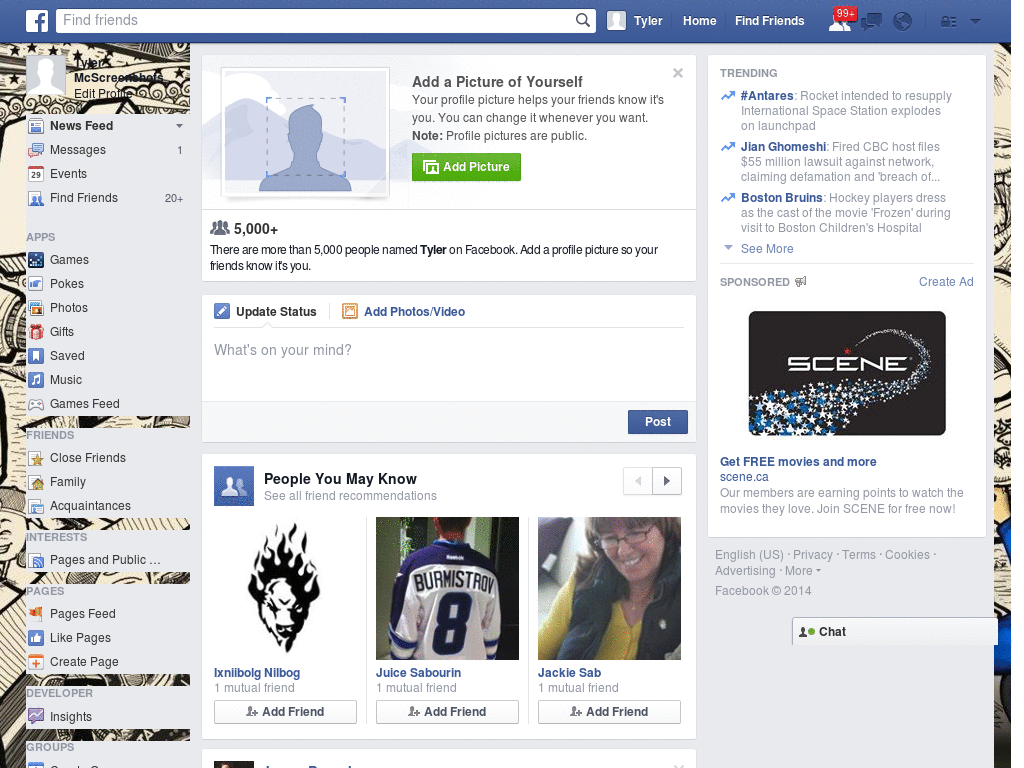Image resolution: width=1024 pixels, height=768 pixels.
Task: Open the privacy shortcuts lock icon
Action: [948, 22]
